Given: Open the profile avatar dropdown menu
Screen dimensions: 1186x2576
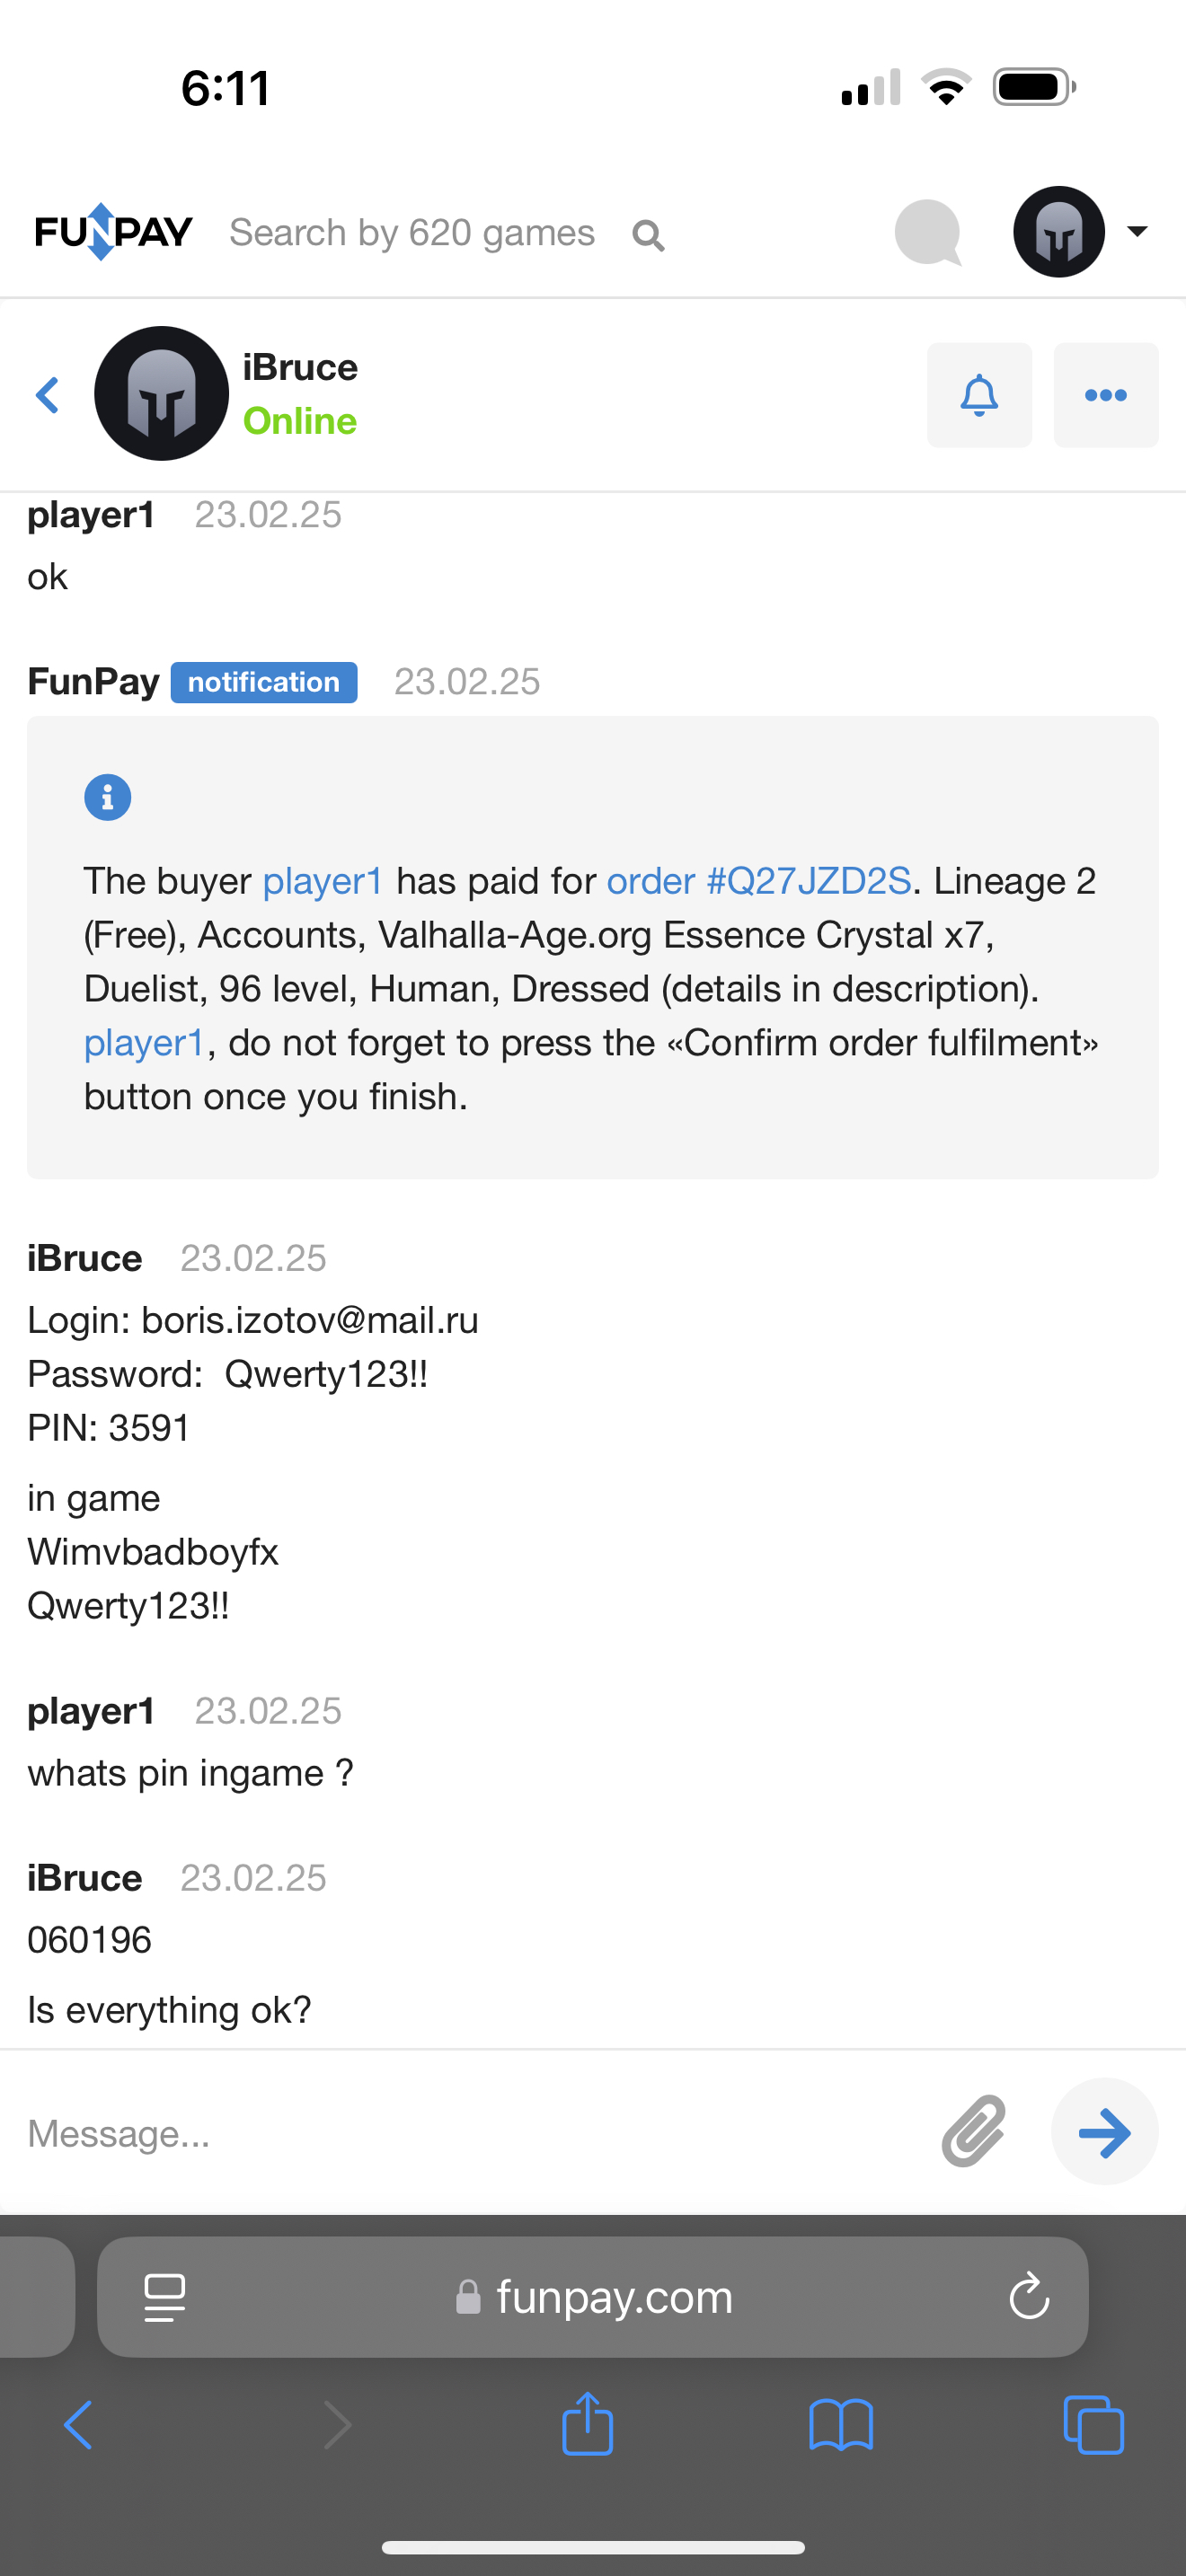Looking at the screenshot, I should [1080, 232].
